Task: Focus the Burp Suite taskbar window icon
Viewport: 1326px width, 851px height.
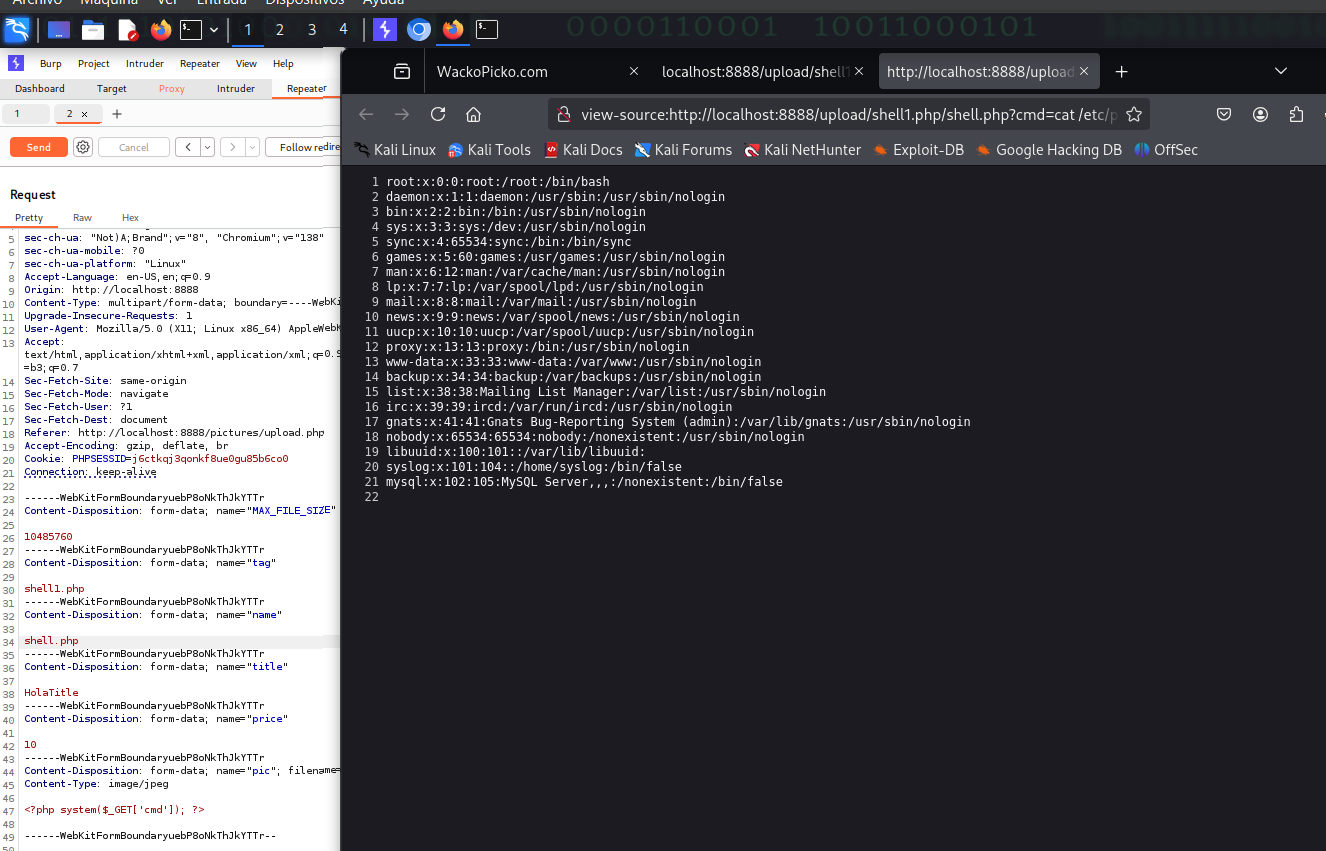Action: [384, 30]
